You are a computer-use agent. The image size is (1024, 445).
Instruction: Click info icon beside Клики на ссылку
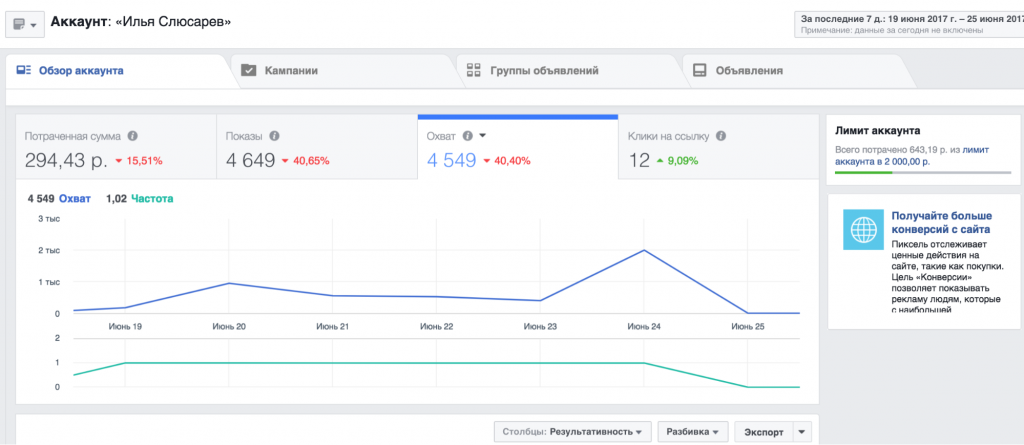[x=720, y=136]
